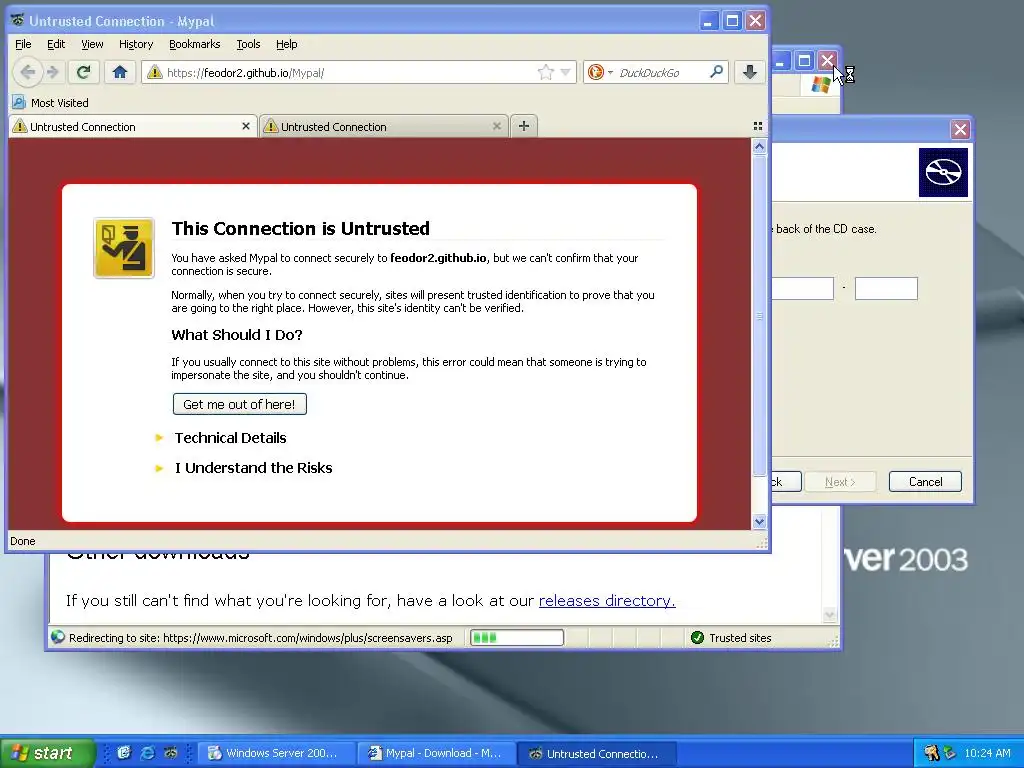Open the View menu
The image size is (1024, 768).
(x=92, y=44)
